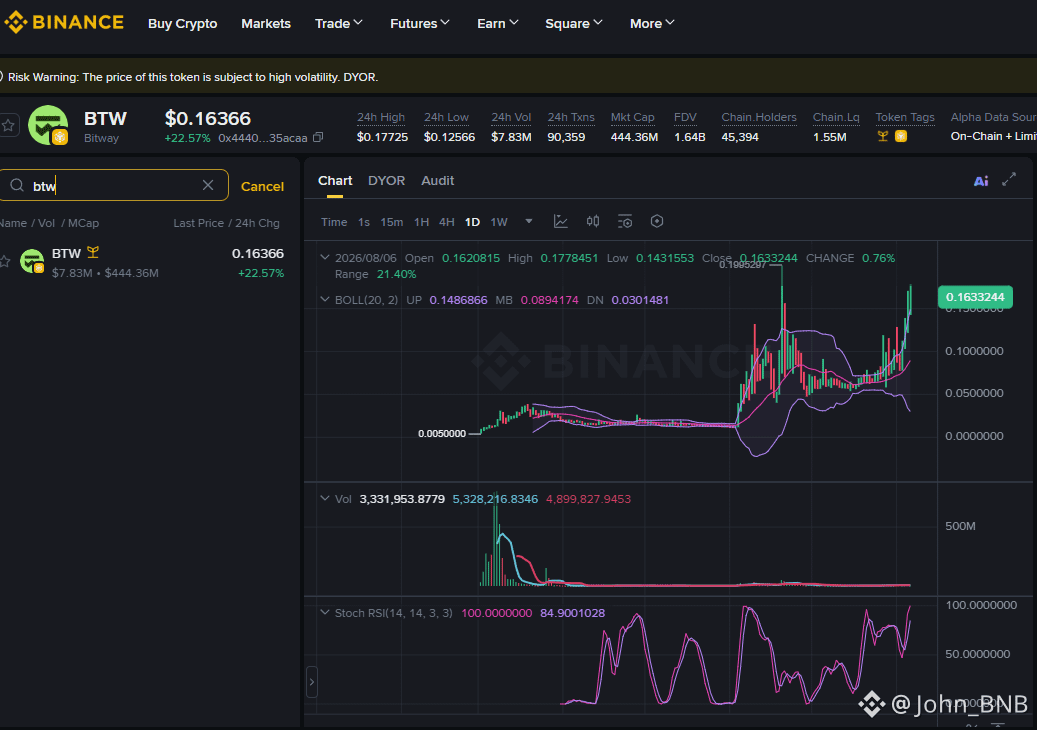The width and height of the screenshot is (1037, 730).
Task: Open the AI analysis icon
Action: [x=981, y=181]
